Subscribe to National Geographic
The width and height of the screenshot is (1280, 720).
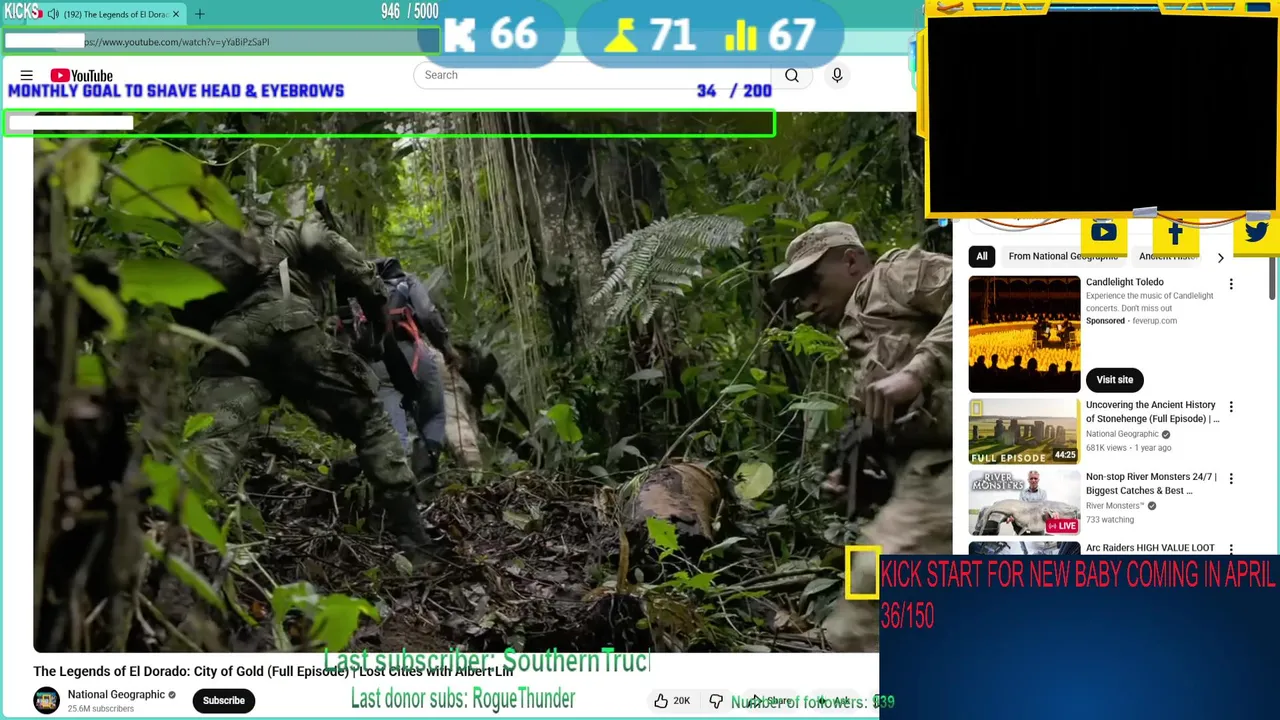point(224,701)
